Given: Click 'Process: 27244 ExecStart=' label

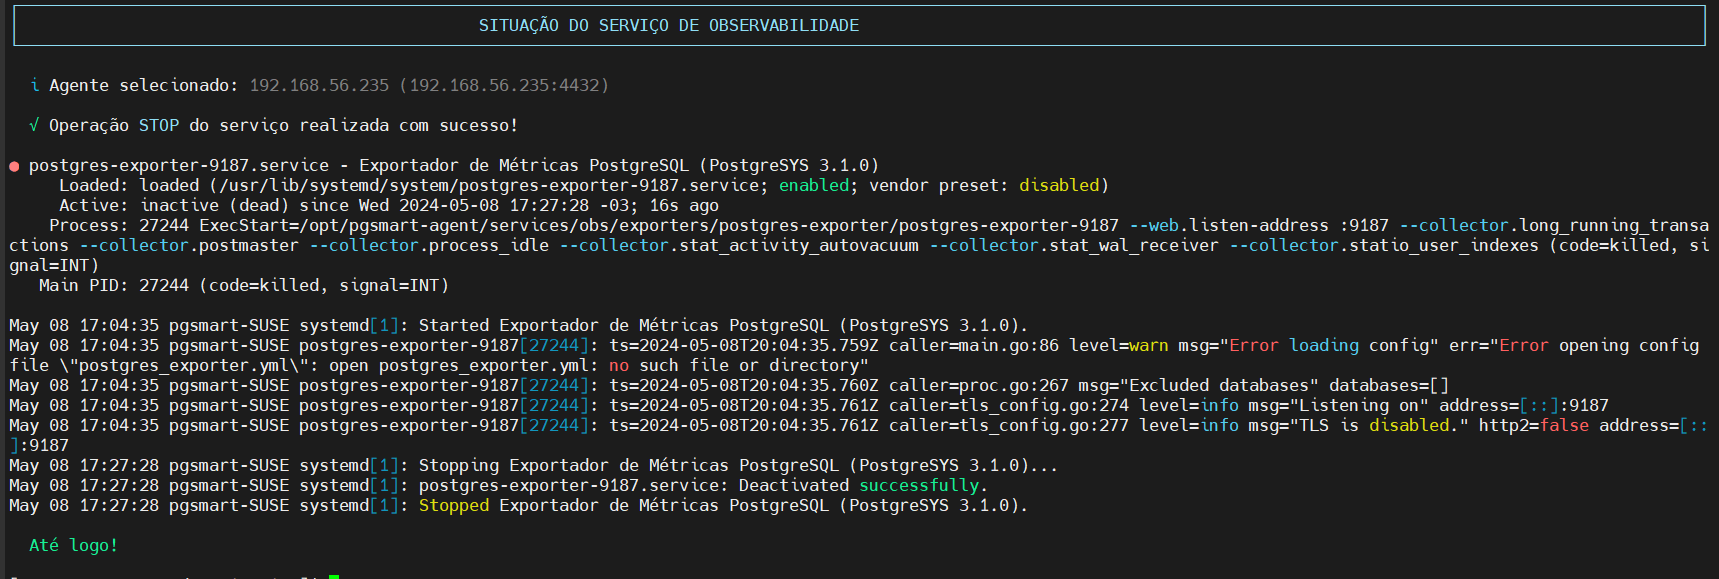Looking at the screenshot, I should click(174, 225).
